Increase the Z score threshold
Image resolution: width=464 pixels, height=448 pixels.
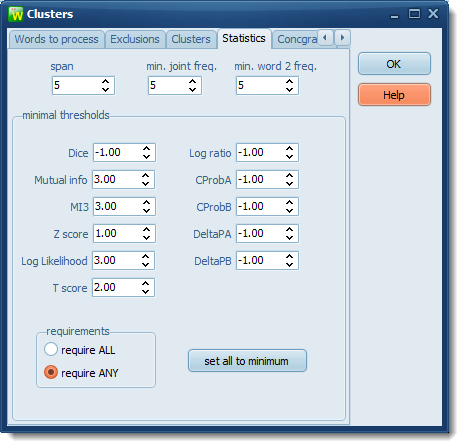click(146, 229)
